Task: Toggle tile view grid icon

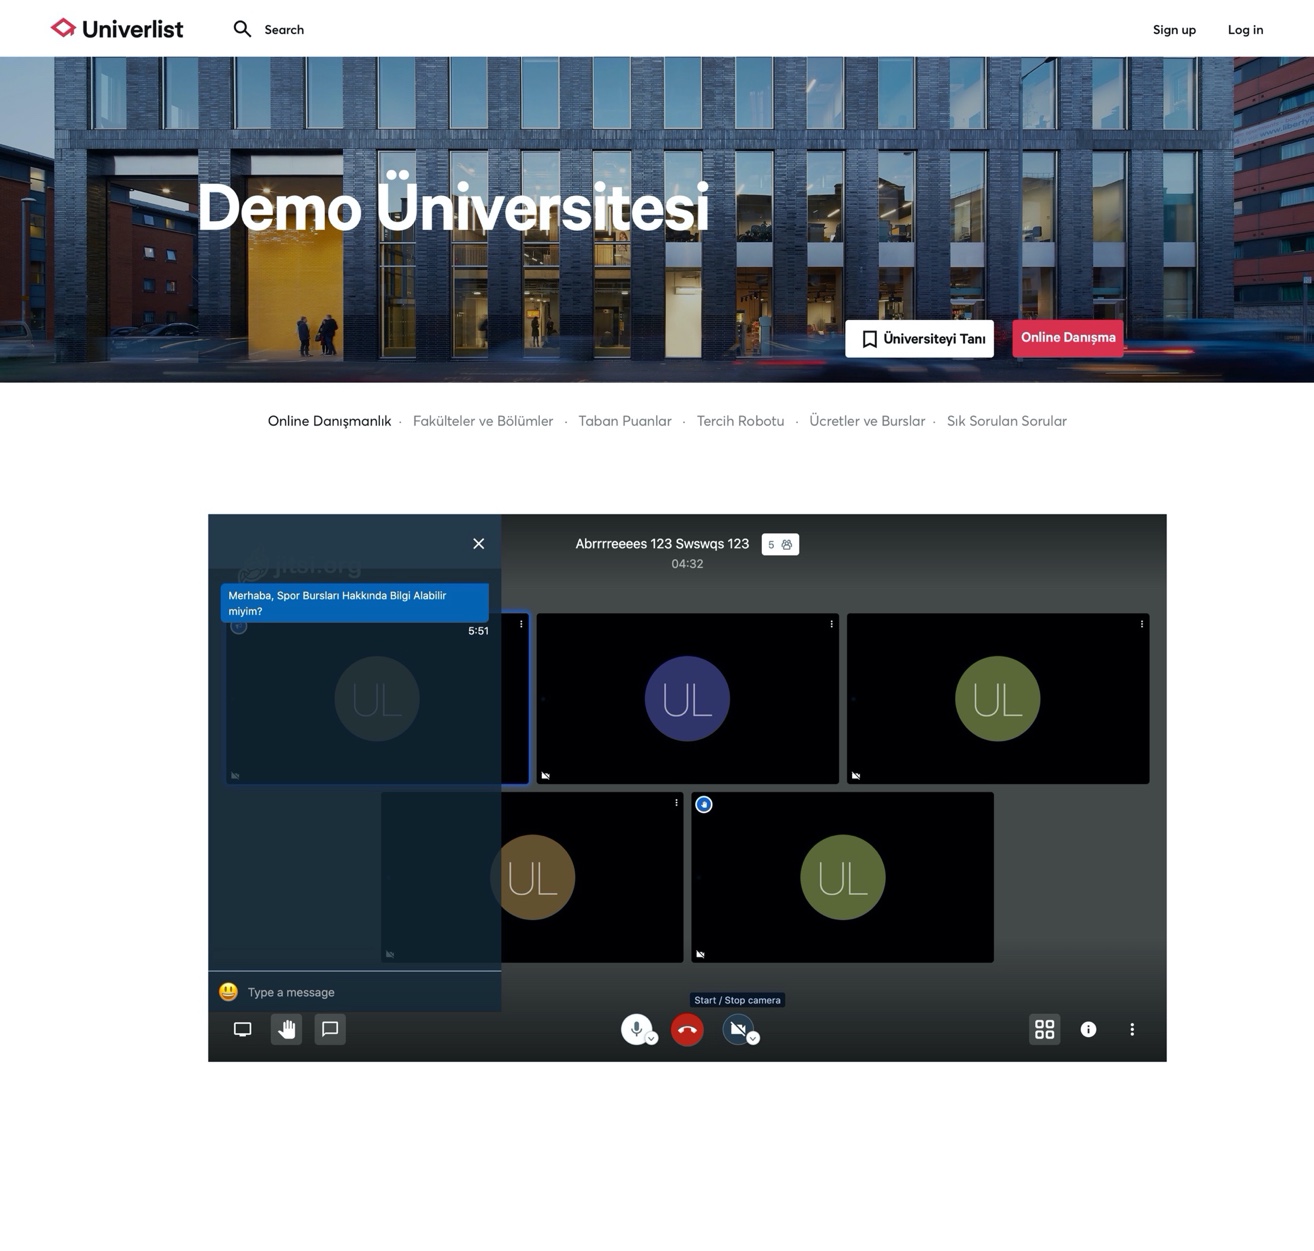Action: pos(1044,1029)
